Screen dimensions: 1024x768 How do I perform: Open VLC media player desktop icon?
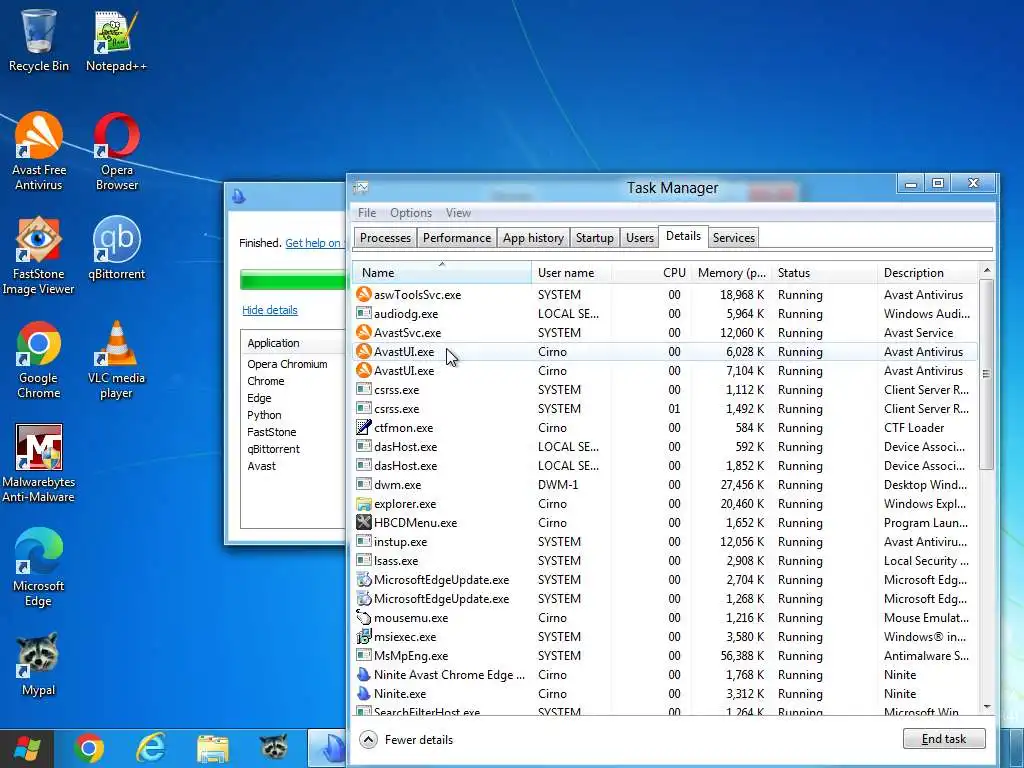click(x=116, y=359)
